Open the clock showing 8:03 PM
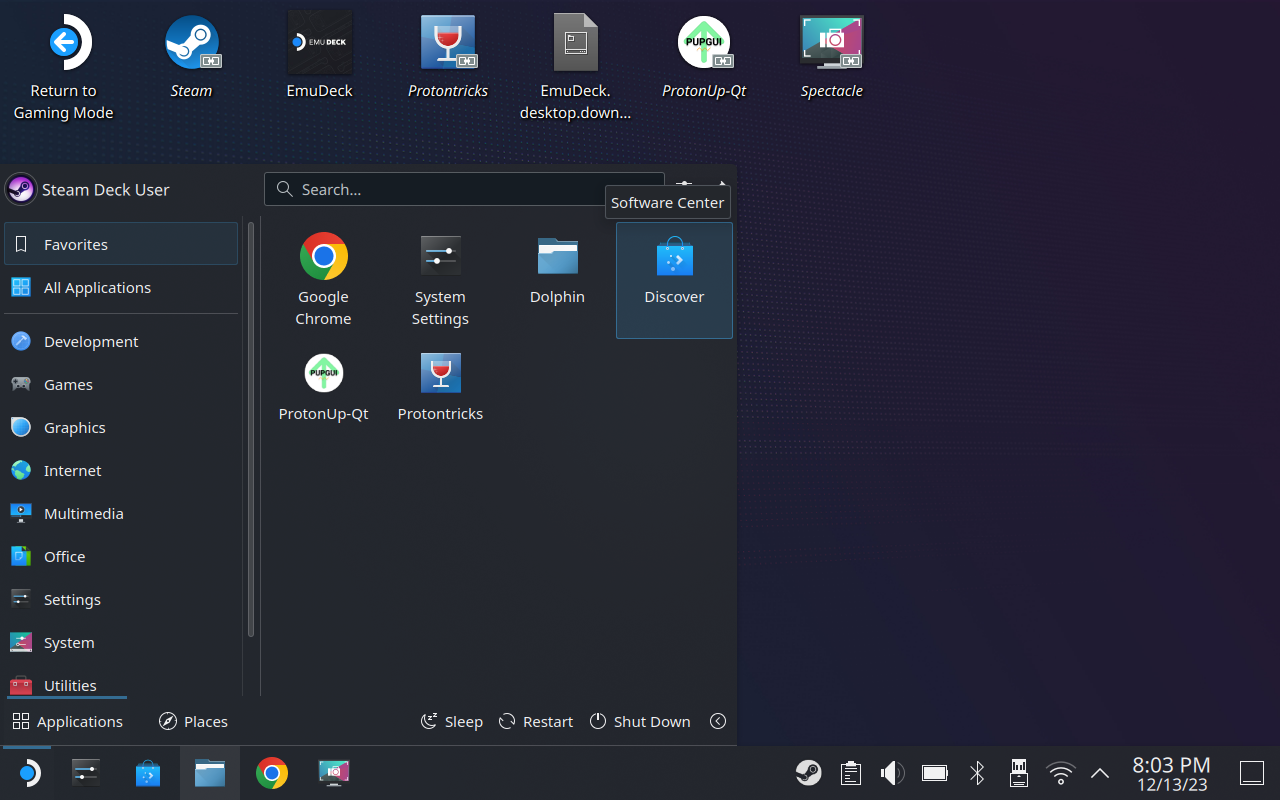Image resolution: width=1280 pixels, height=800 pixels. 1172,774
